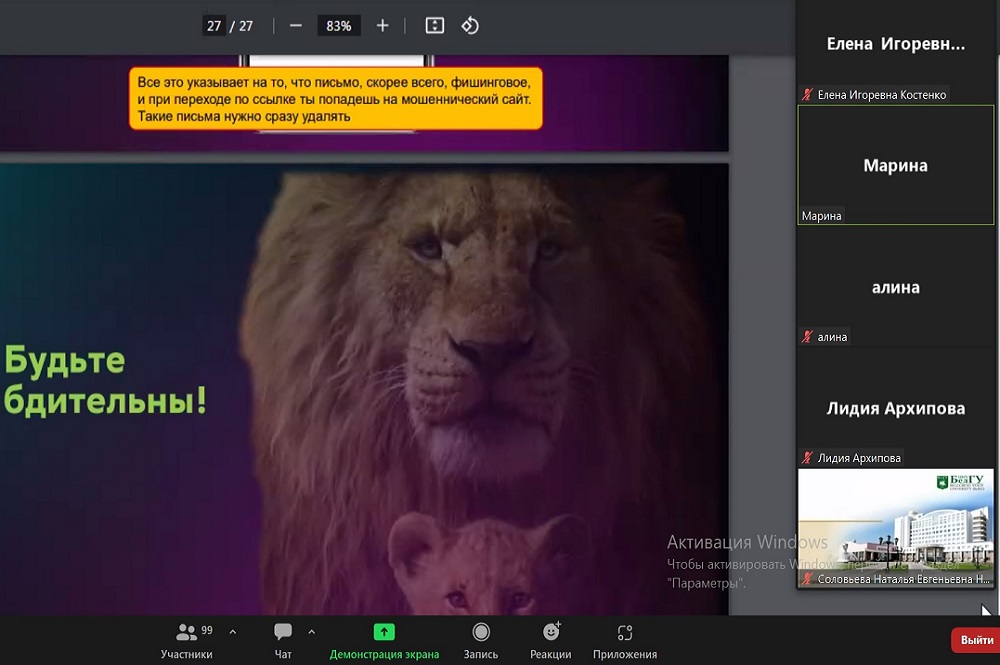Click the muted microphone icon beside алина

click(807, 337)
